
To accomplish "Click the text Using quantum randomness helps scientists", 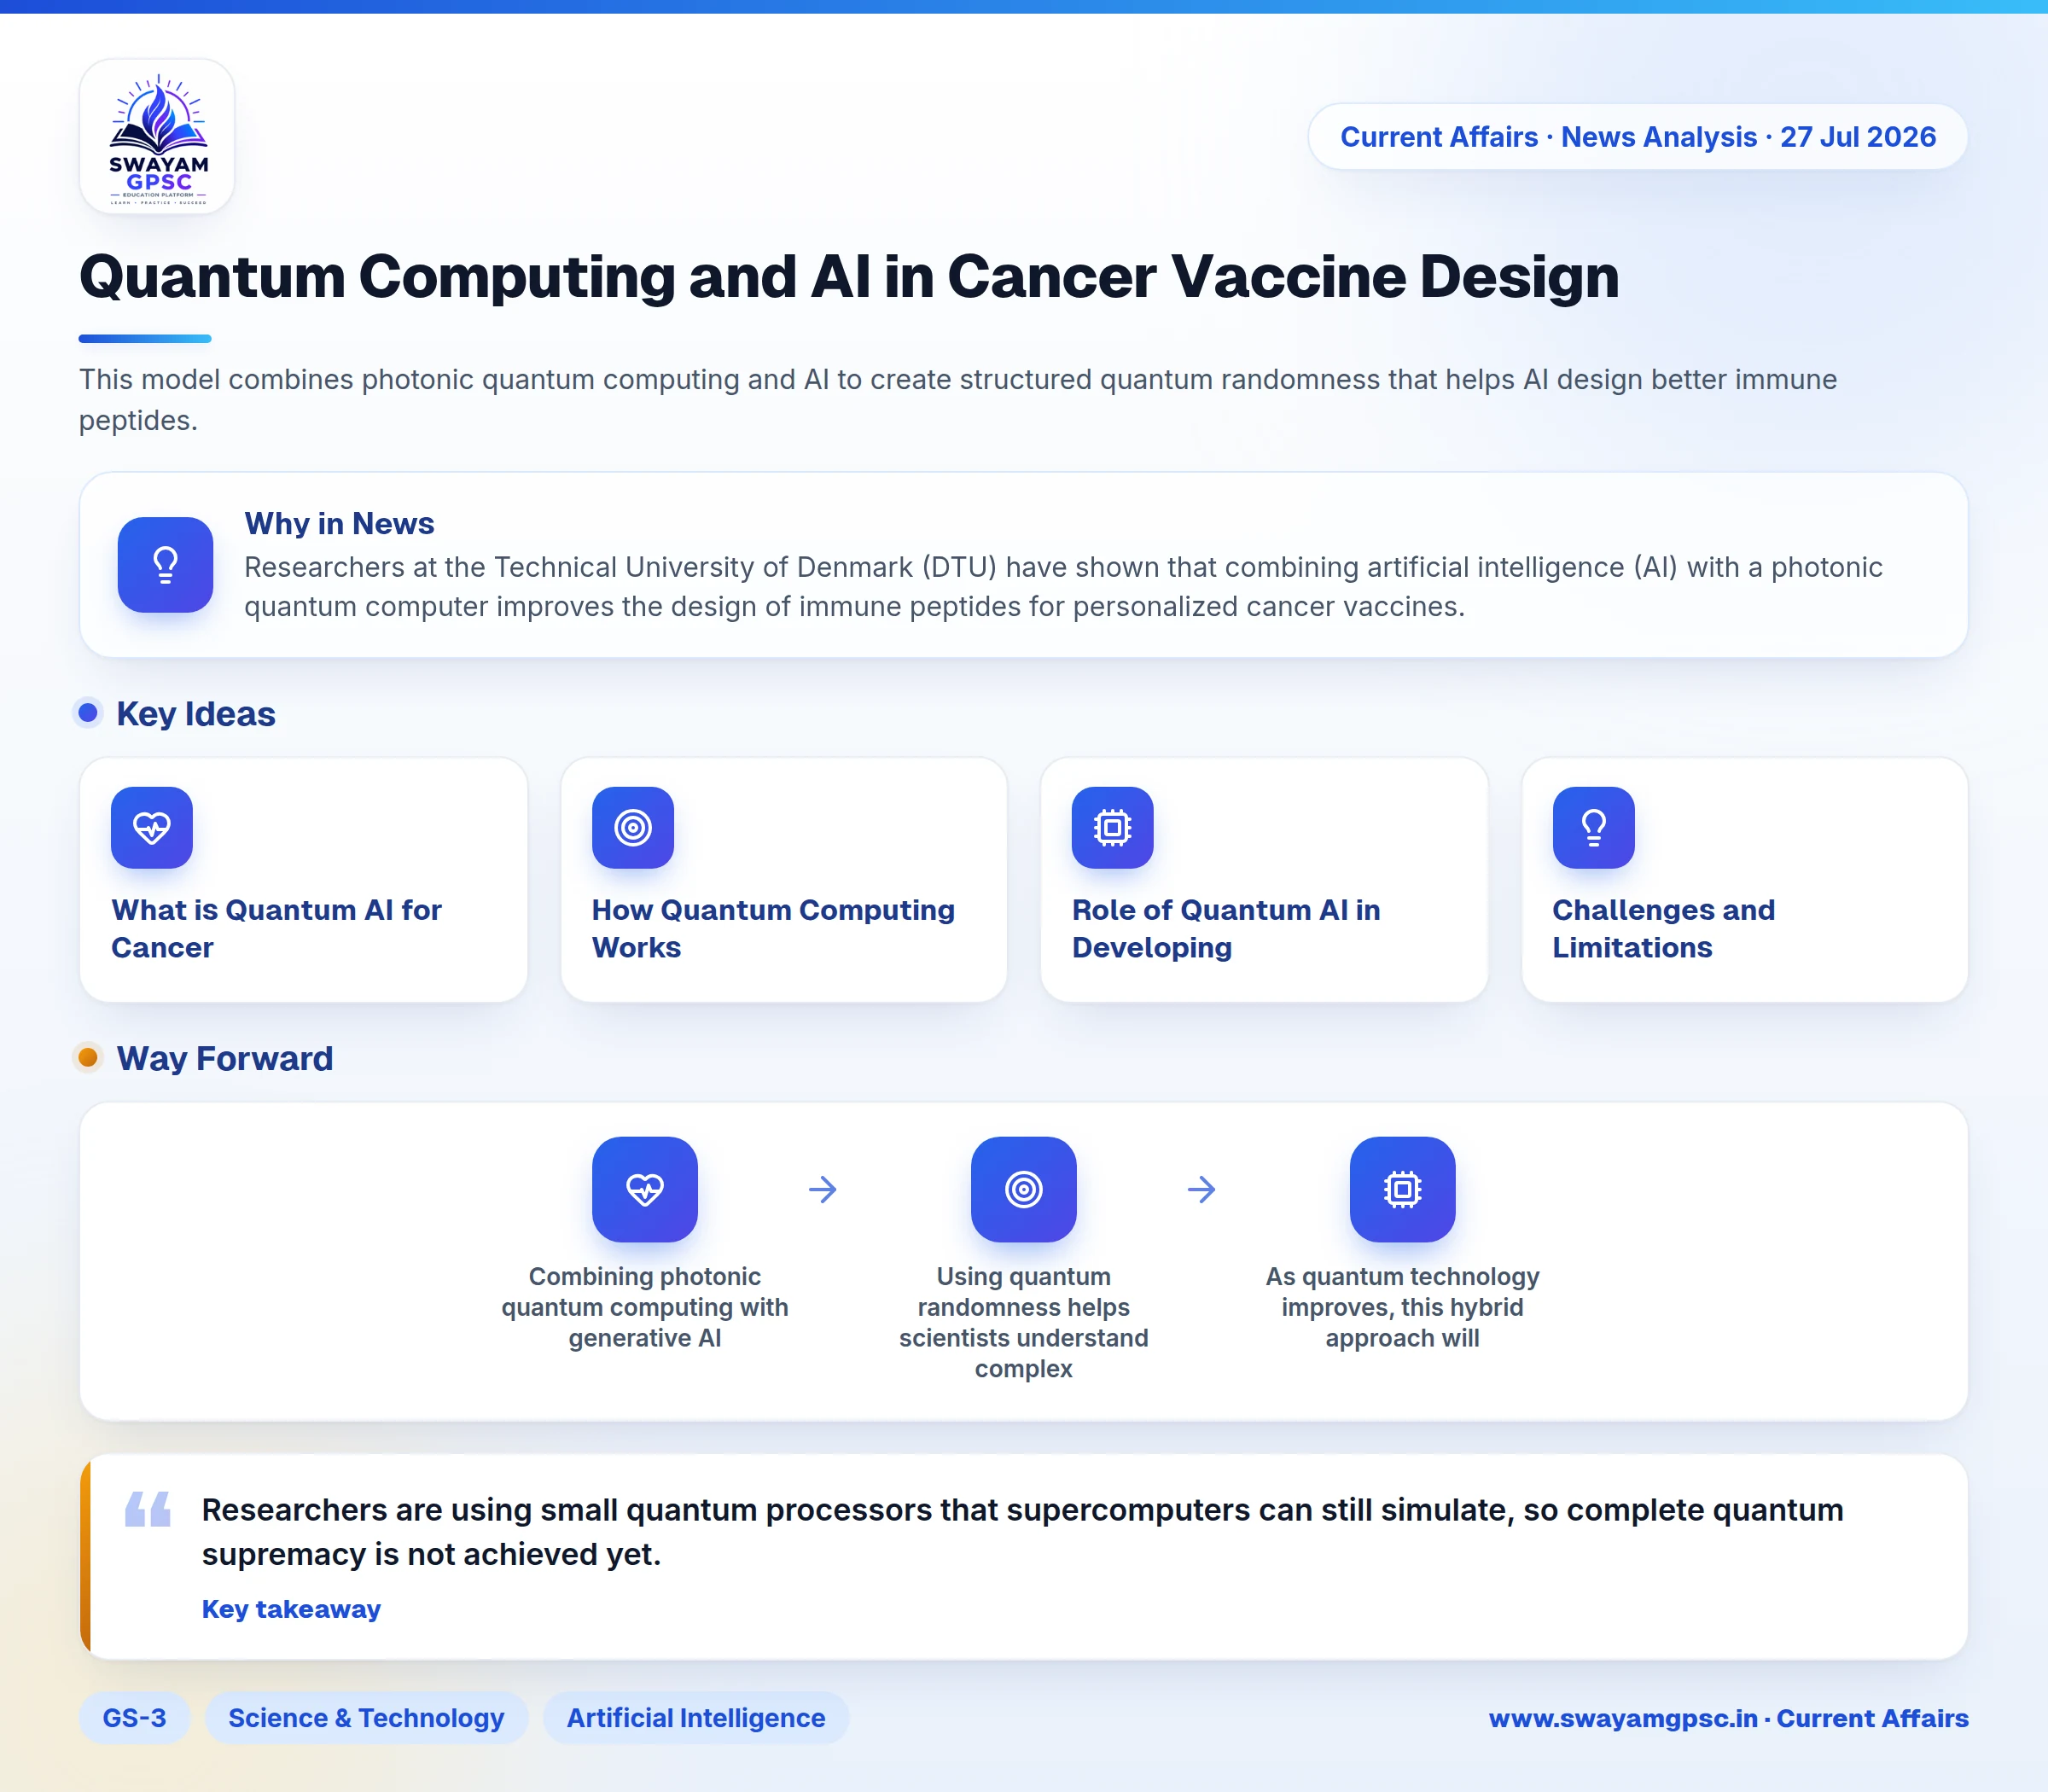I will point(1024,1323).
